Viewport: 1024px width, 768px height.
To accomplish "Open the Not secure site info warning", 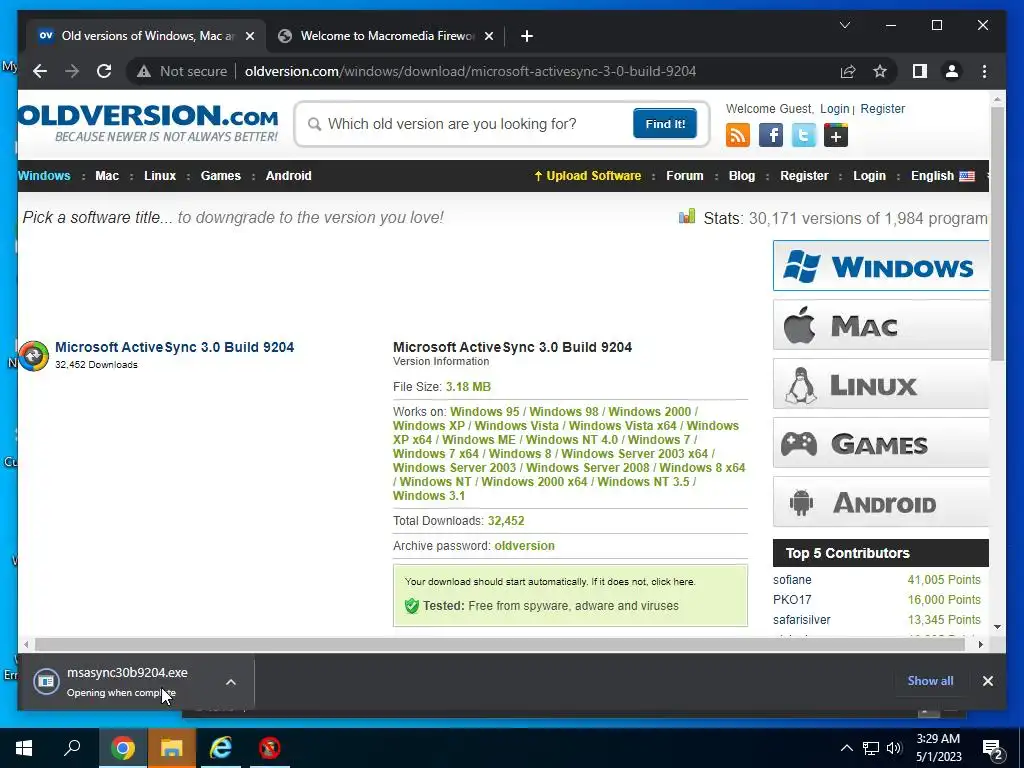I will [182, 71].
